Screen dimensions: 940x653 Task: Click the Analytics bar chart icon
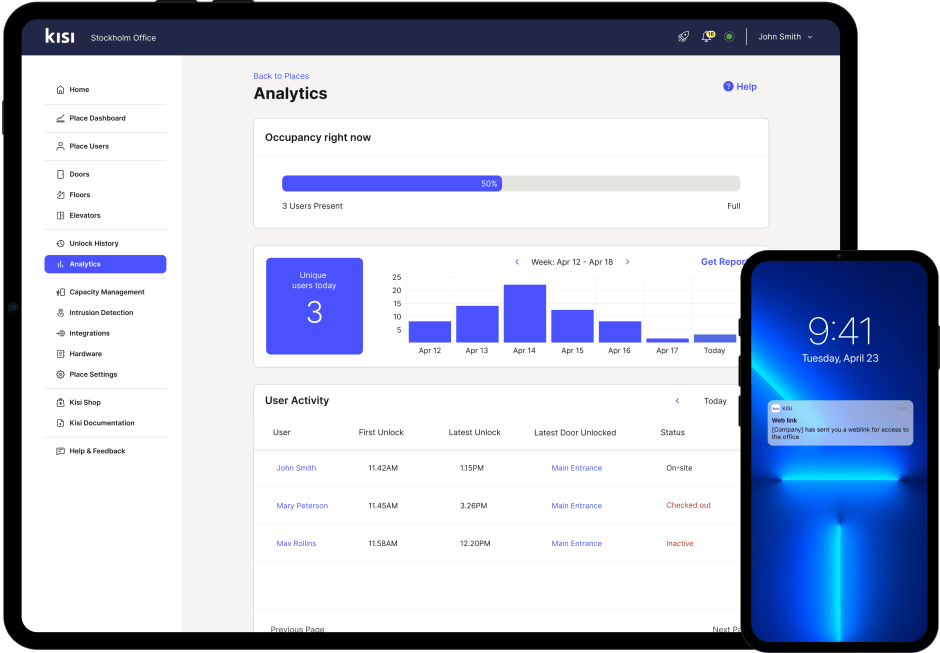(x=60, y=264)
